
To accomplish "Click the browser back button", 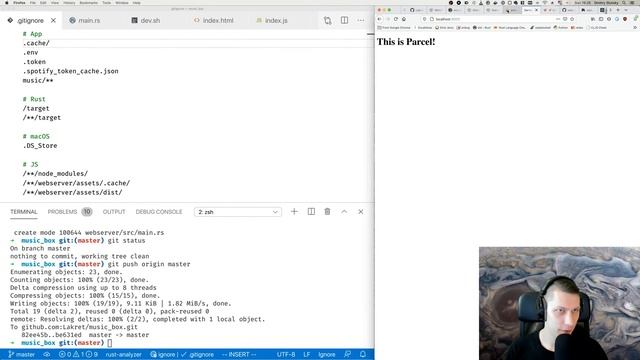I will [380, 19].
